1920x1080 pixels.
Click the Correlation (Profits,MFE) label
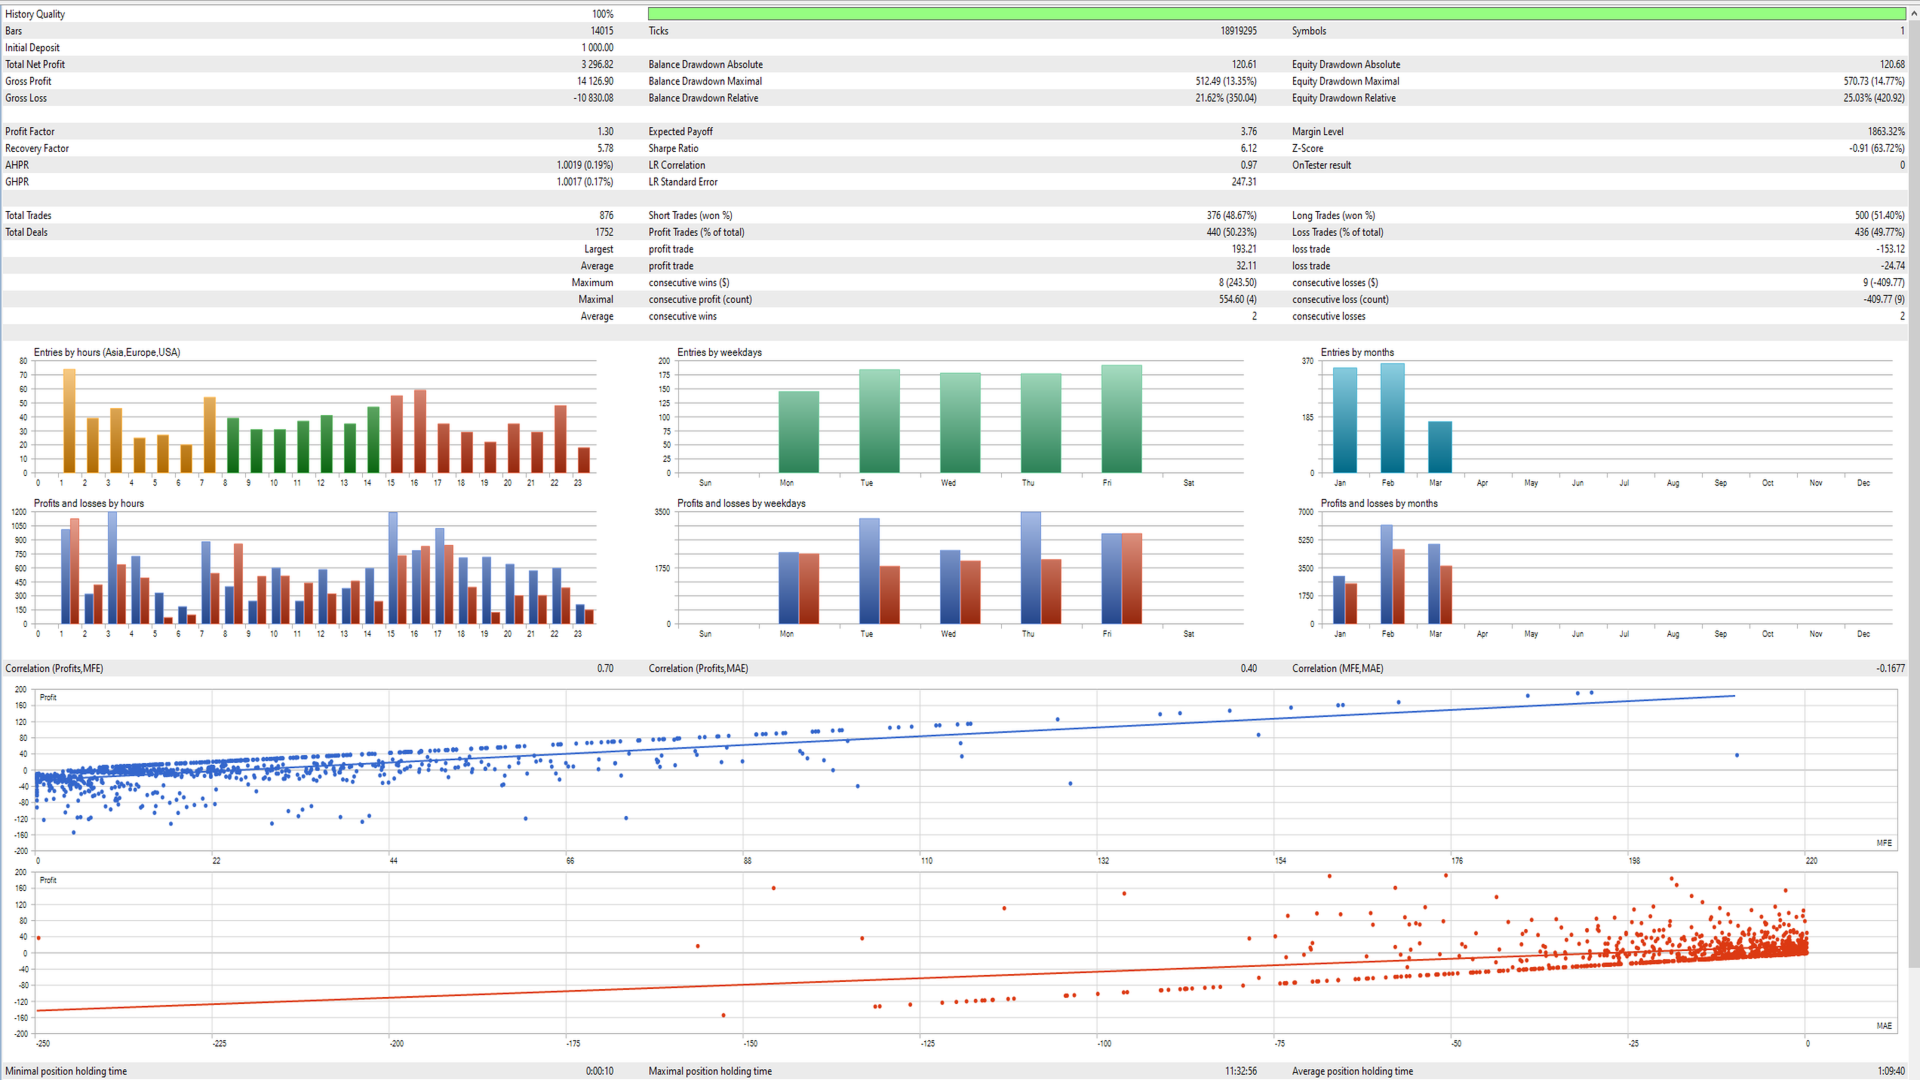coord(54,669)
